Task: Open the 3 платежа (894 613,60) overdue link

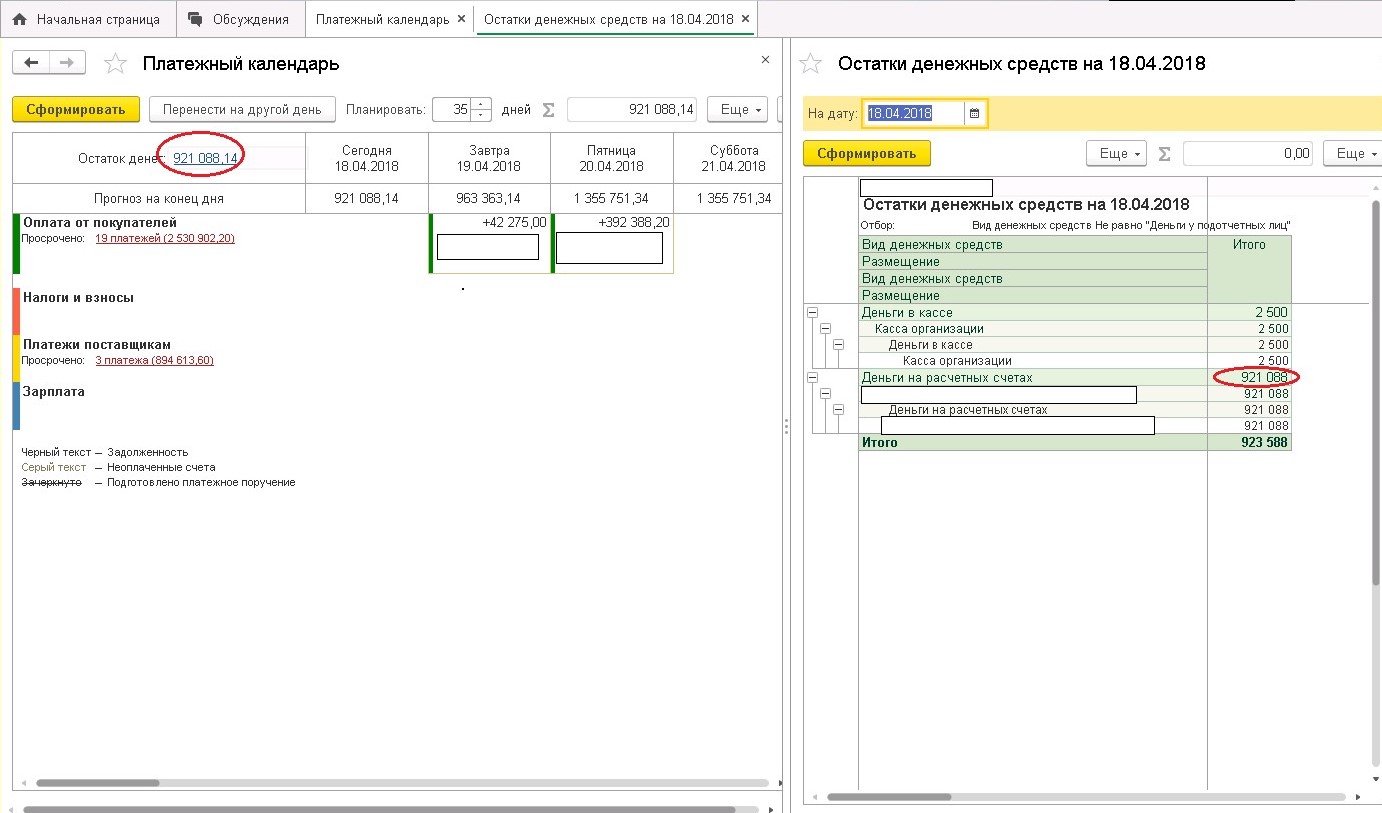Action: click(x=155, y=360)
